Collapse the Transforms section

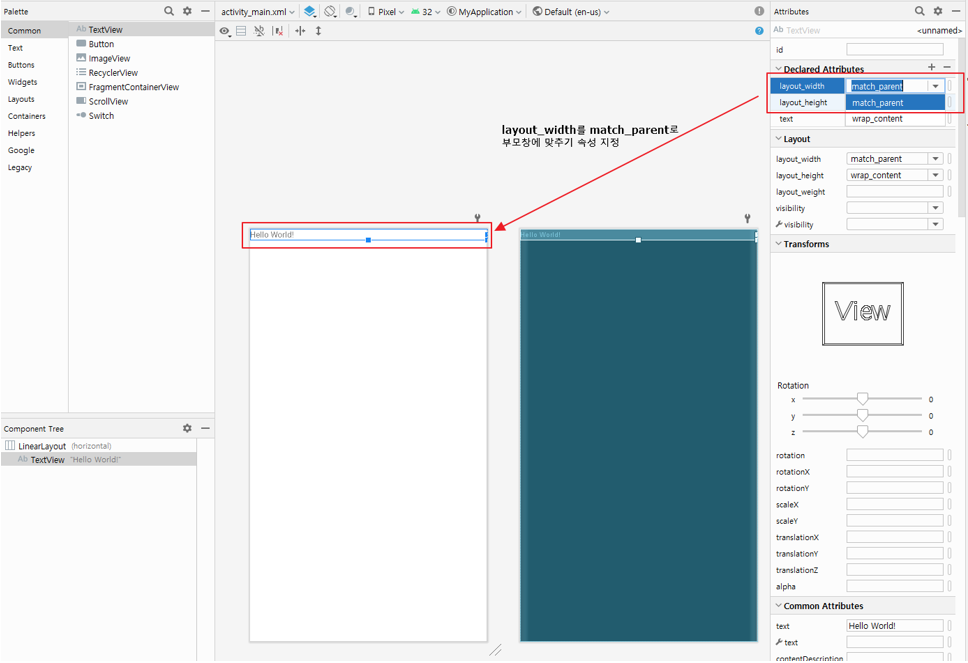click(778, 244)
